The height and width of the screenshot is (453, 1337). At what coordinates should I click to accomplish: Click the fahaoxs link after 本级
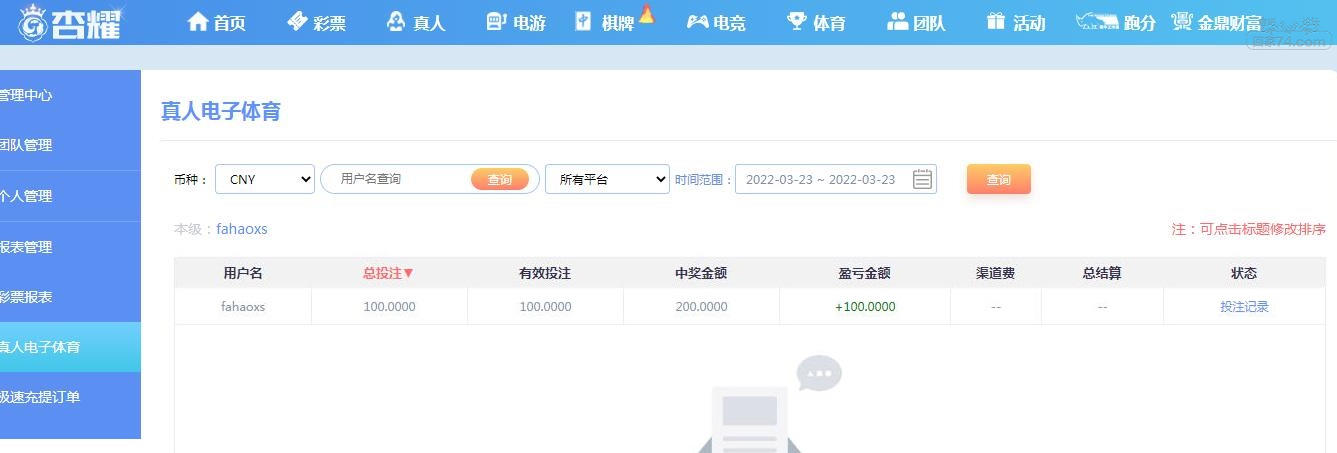pyautogui.click(x=242, y=229)
